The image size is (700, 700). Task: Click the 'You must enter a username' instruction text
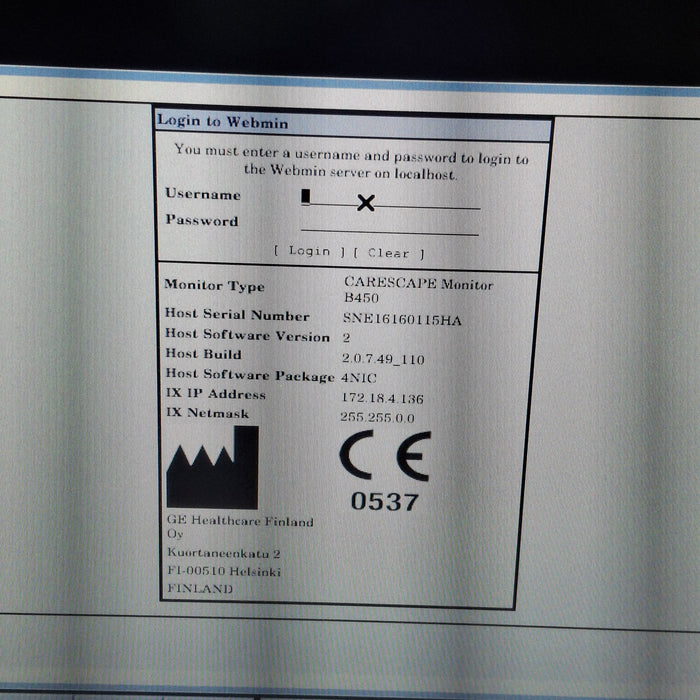(x=351, y=161)
